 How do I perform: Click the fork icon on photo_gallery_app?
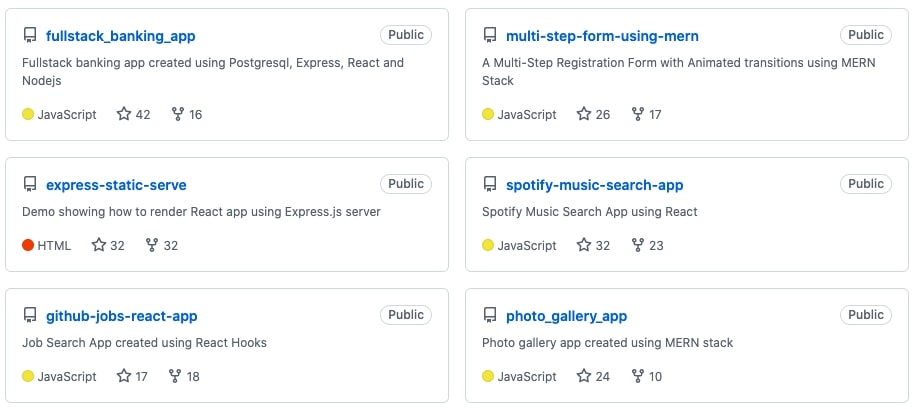pos(638,376)
